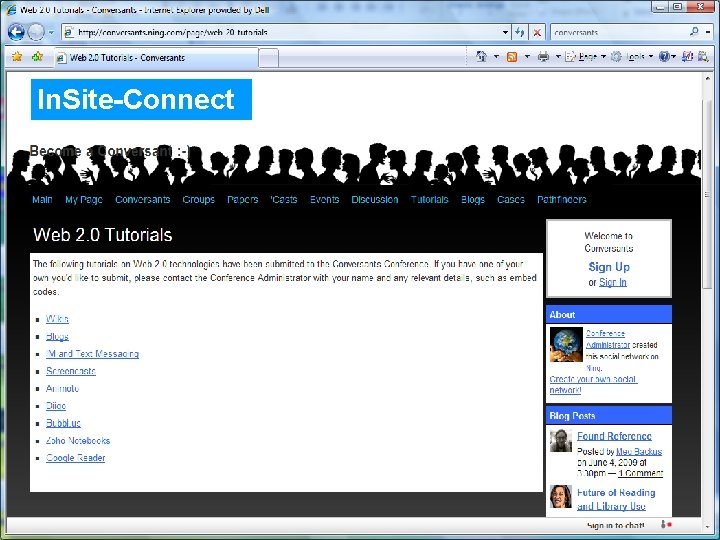The image size is (720, 540).
Task: Open the Papers navigation tab
Action: 242,200
